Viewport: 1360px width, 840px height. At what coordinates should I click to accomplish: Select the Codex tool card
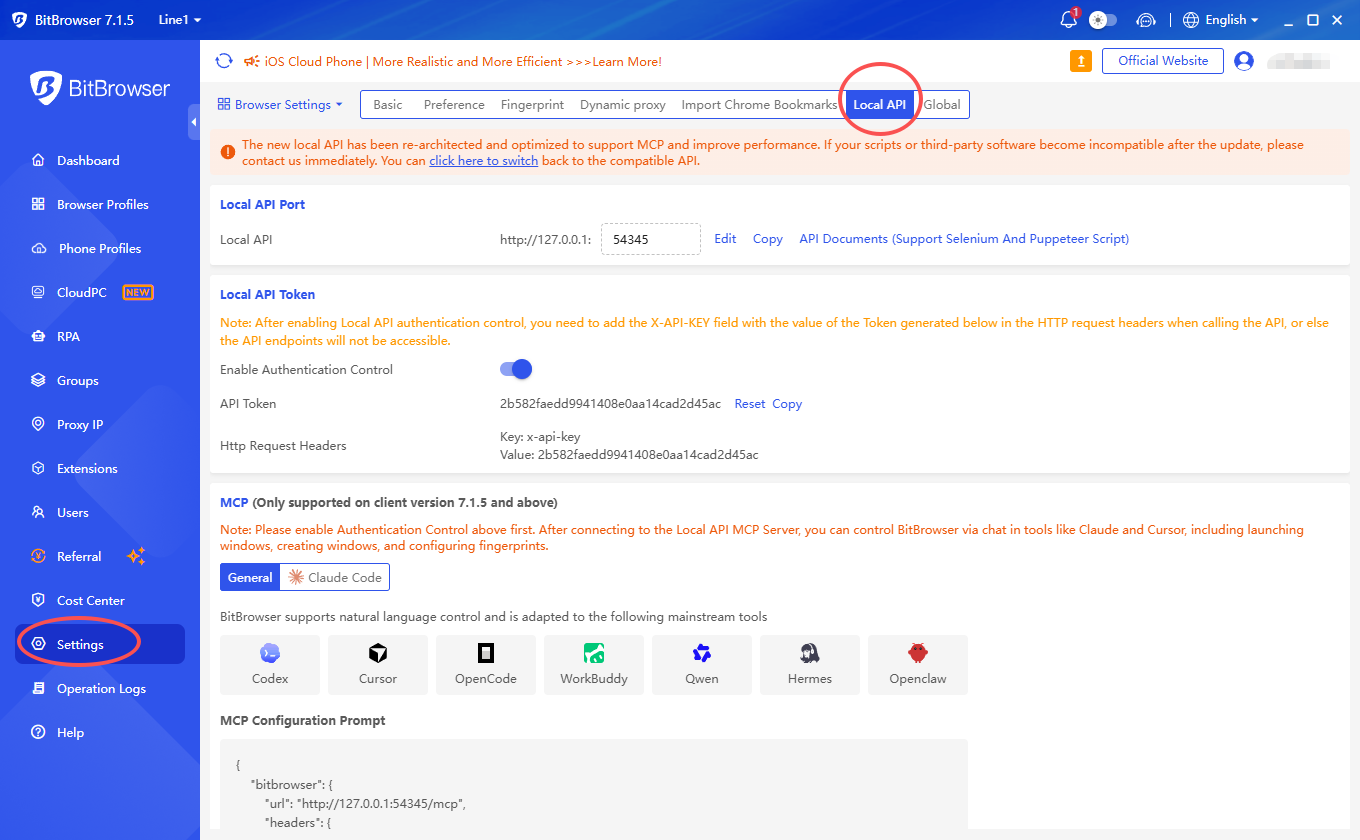(270, 665)
